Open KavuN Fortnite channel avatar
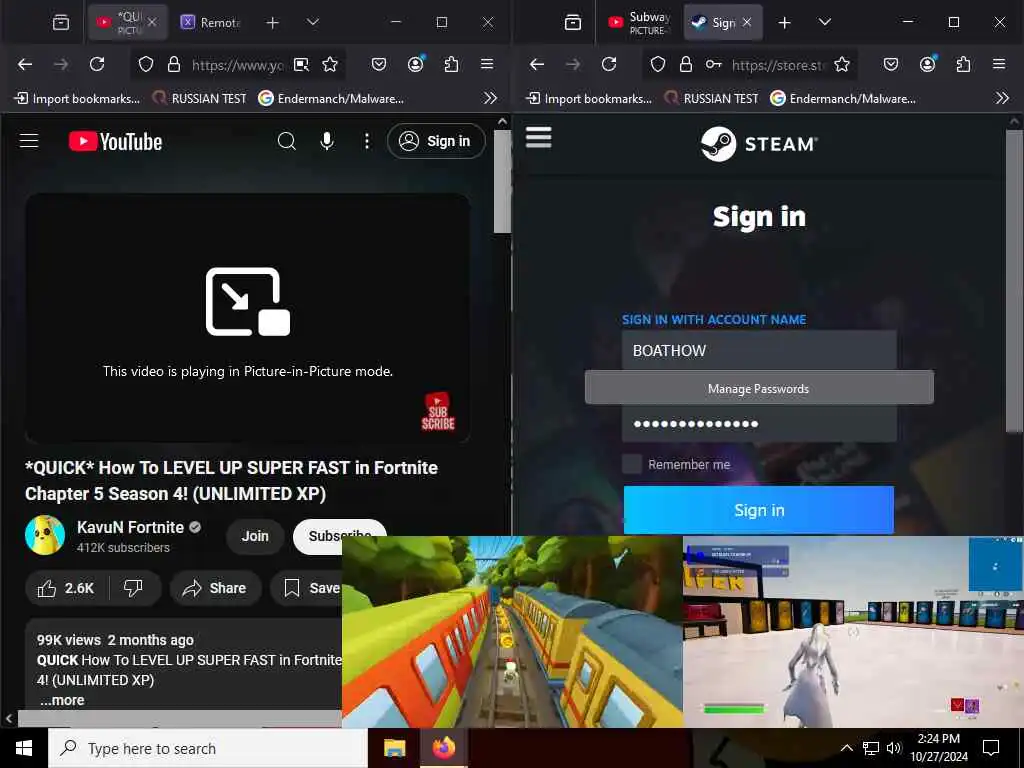1024x768 pixels. pyautogui.click(x=45, y=536)
